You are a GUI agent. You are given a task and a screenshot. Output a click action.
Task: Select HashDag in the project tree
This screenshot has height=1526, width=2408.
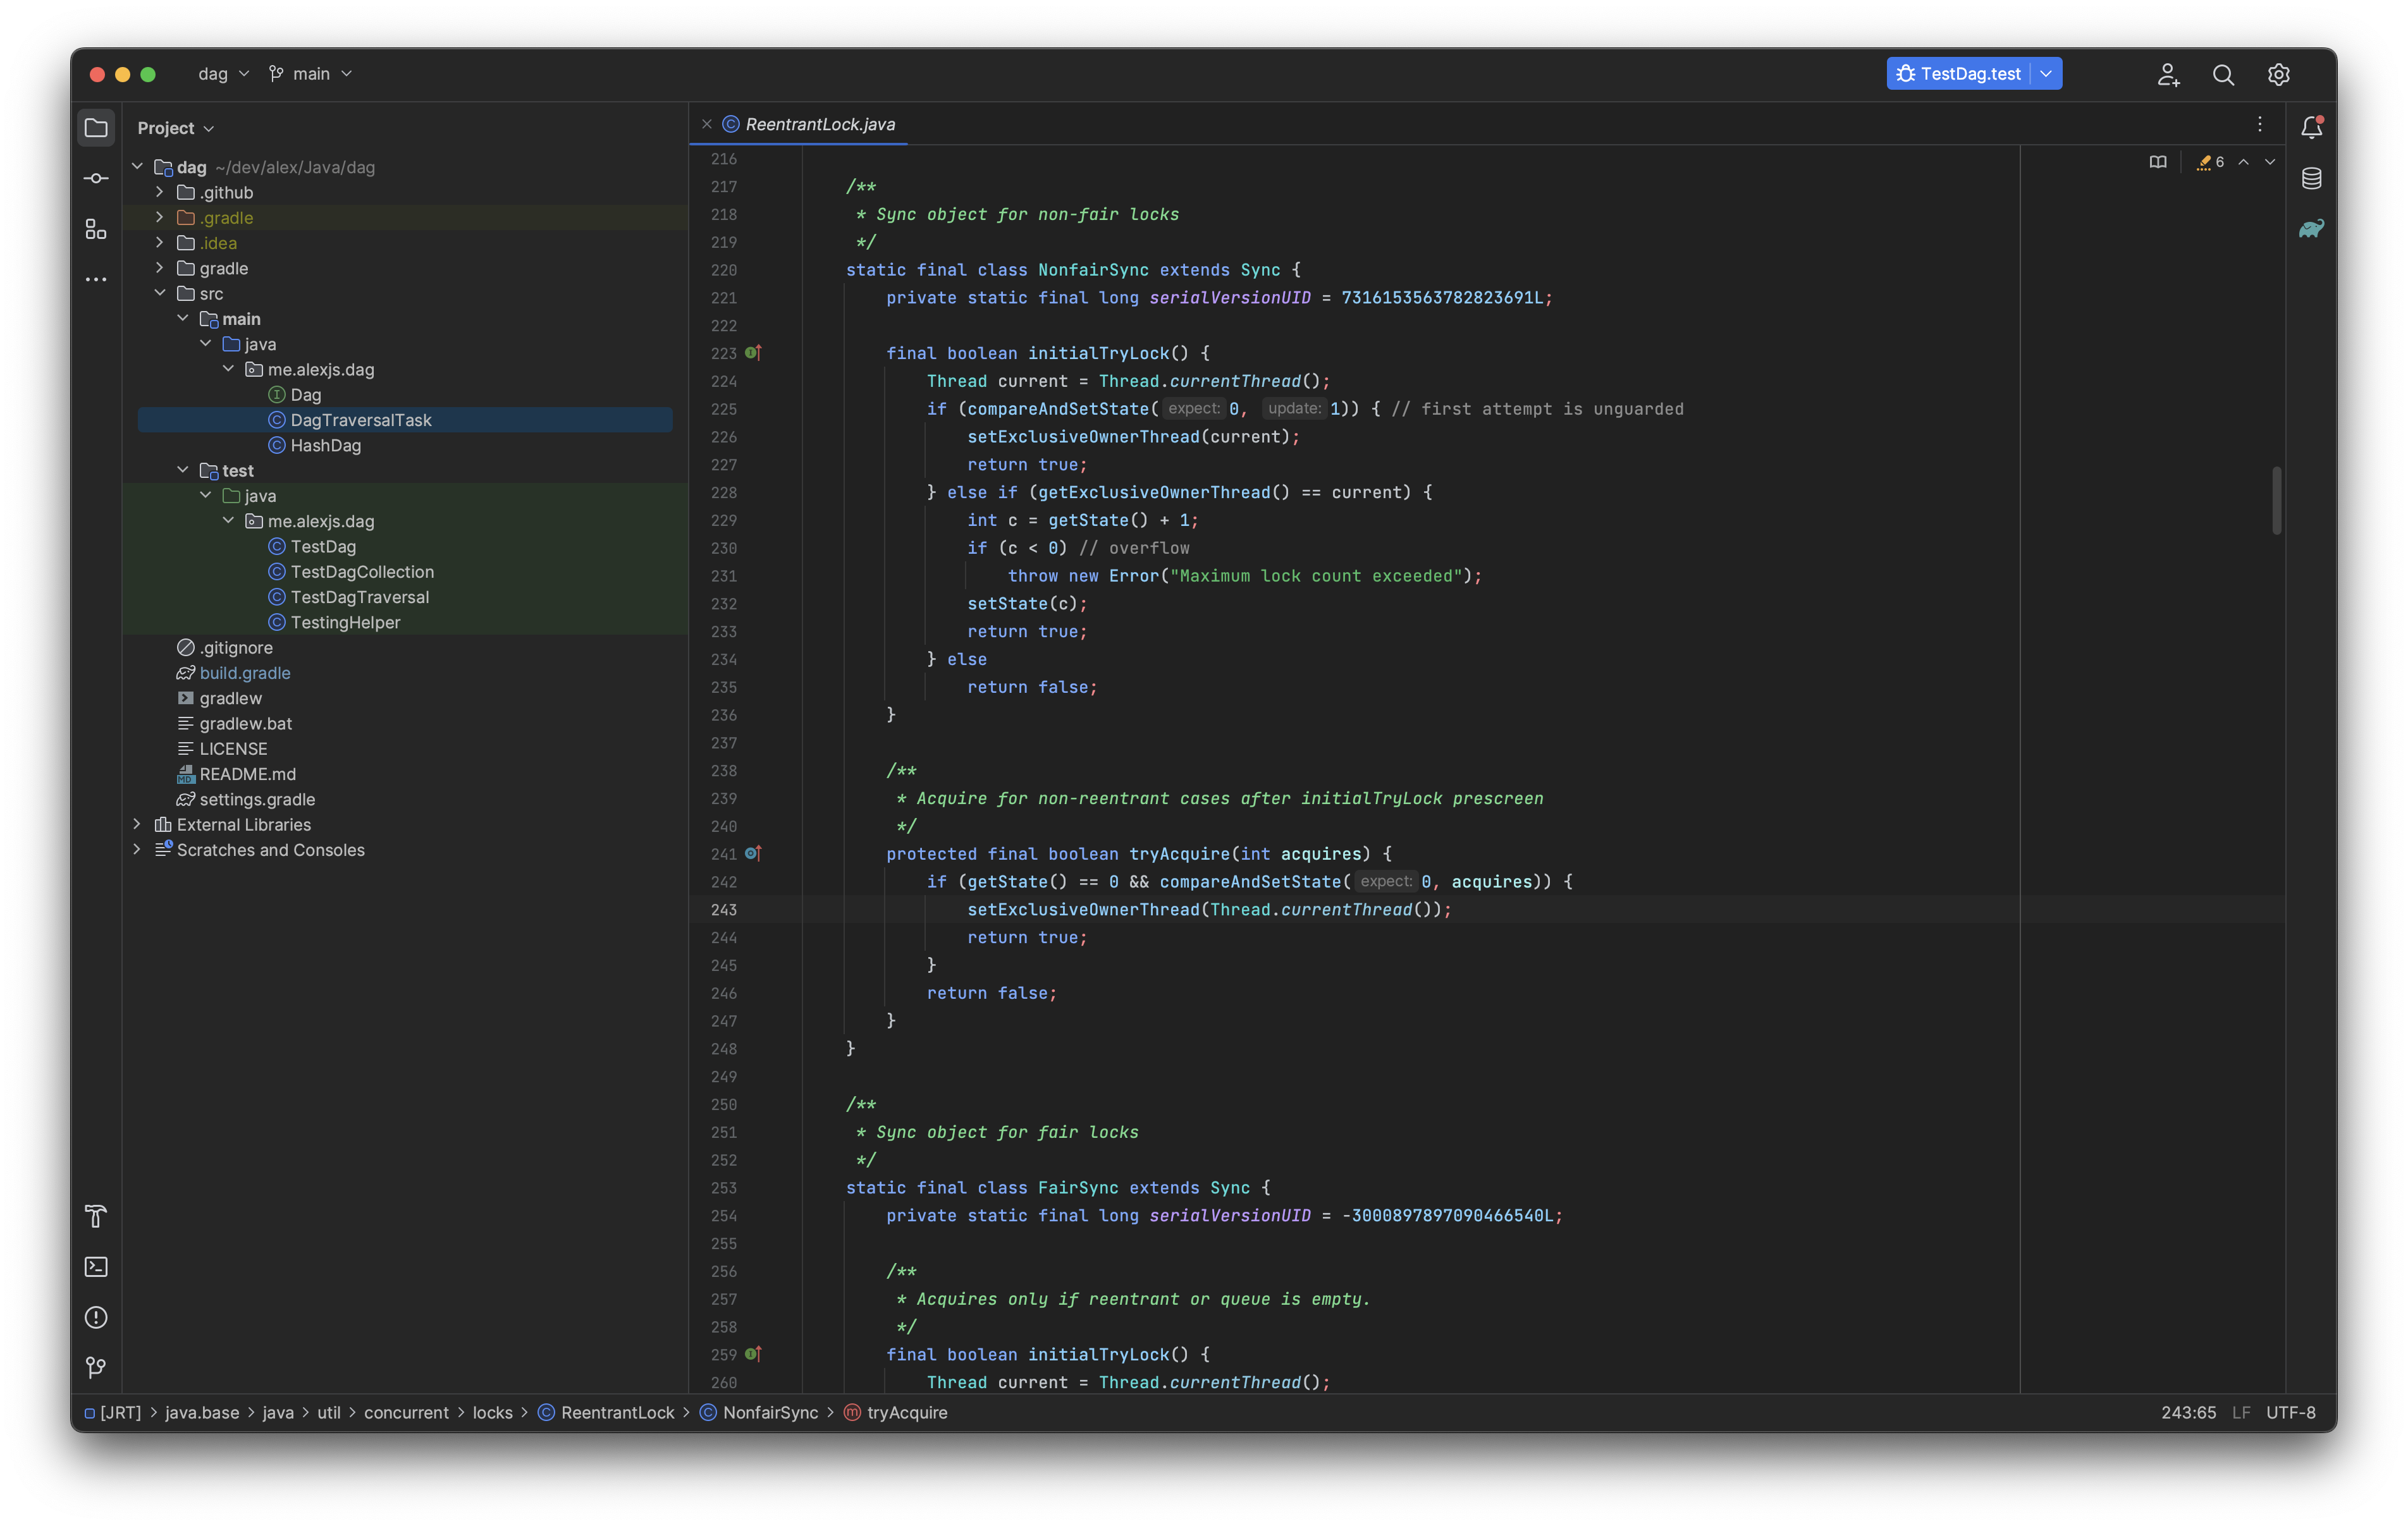tap(325, 445)
